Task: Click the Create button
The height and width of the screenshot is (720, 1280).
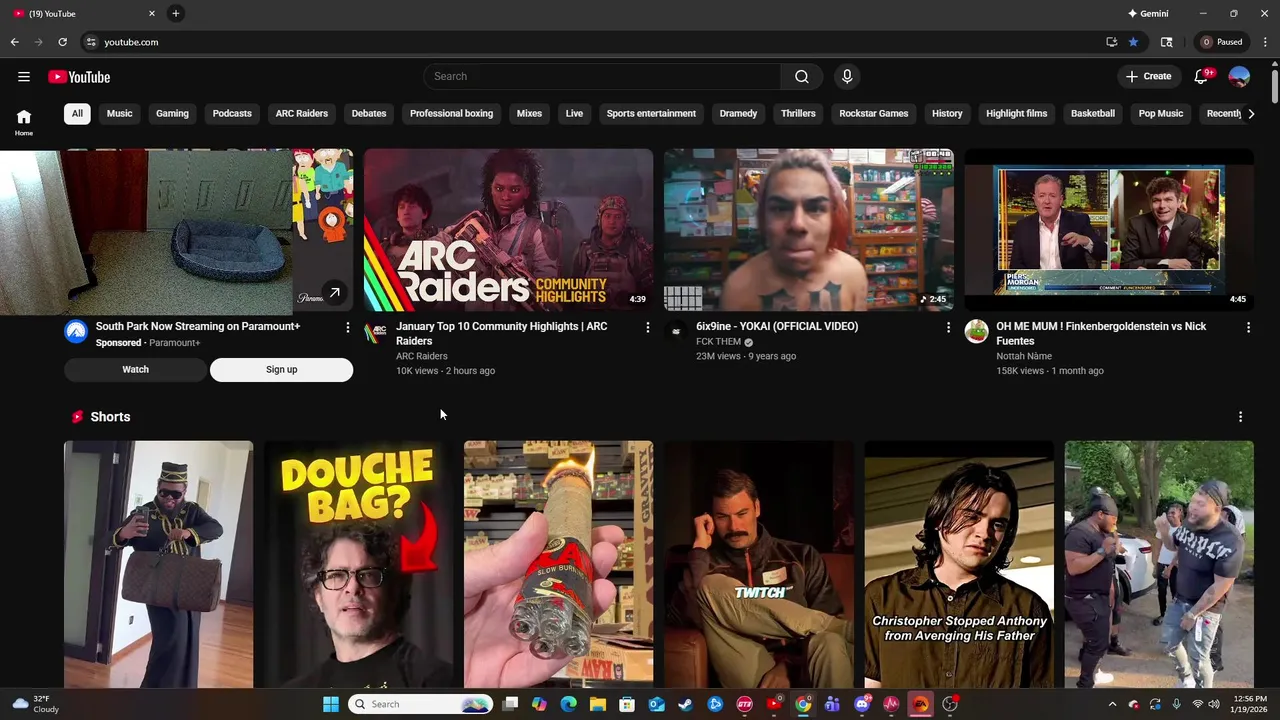Action: click(x=1148, y=77)
